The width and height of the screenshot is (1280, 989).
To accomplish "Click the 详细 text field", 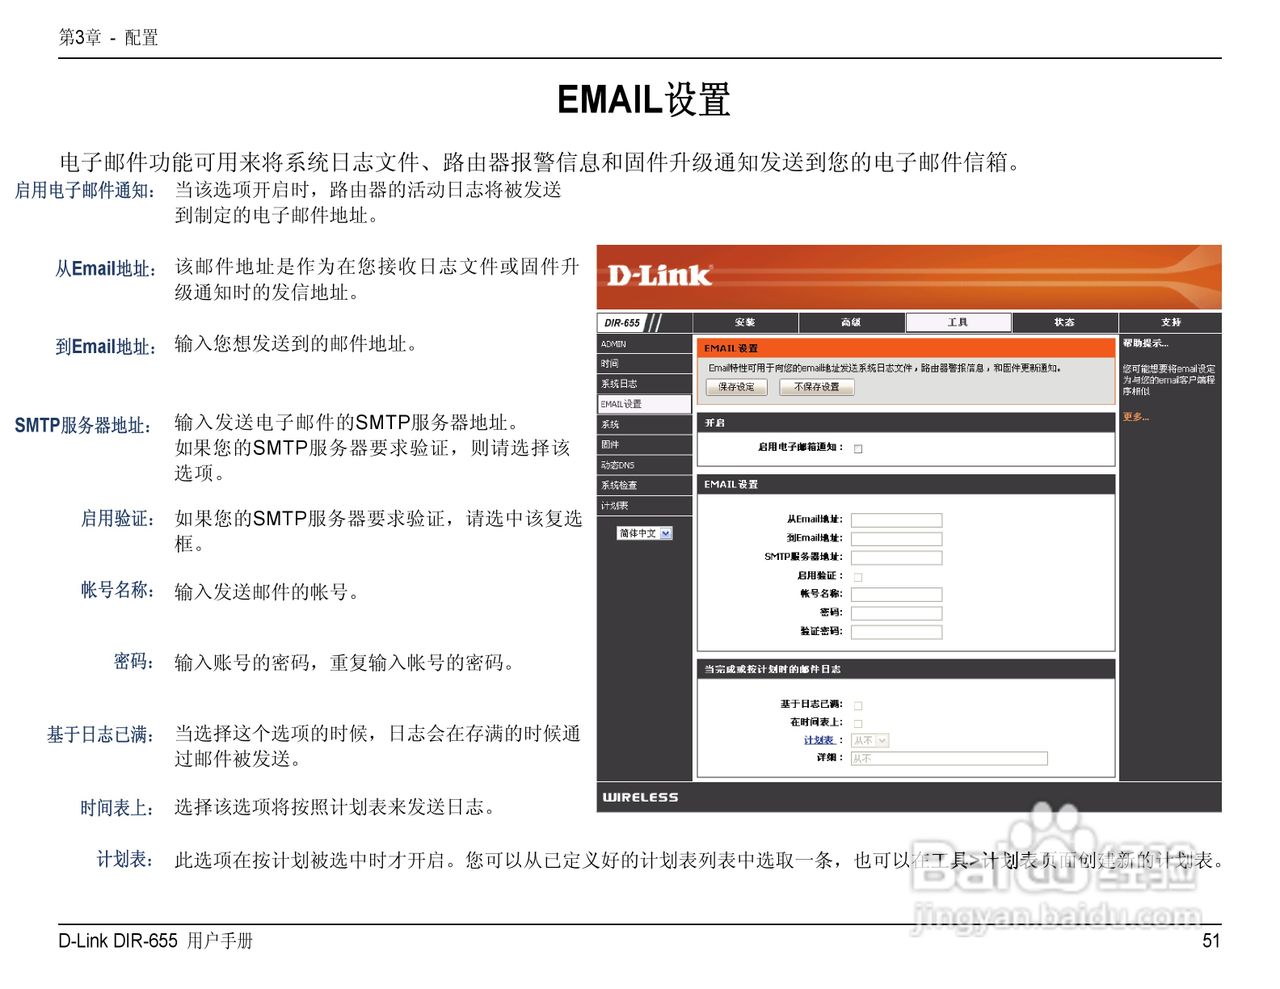I will pos(949,759).
